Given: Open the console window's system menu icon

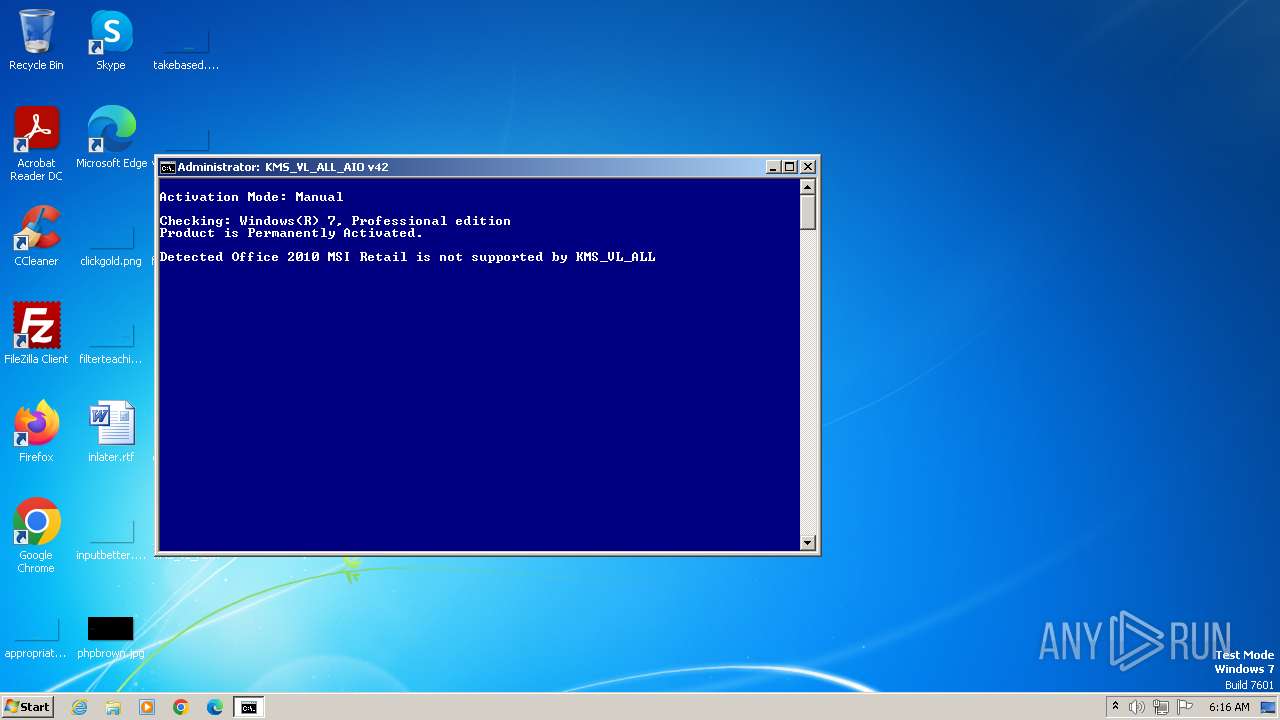Looking at the screenshot, I should click(x=168, y=167).
